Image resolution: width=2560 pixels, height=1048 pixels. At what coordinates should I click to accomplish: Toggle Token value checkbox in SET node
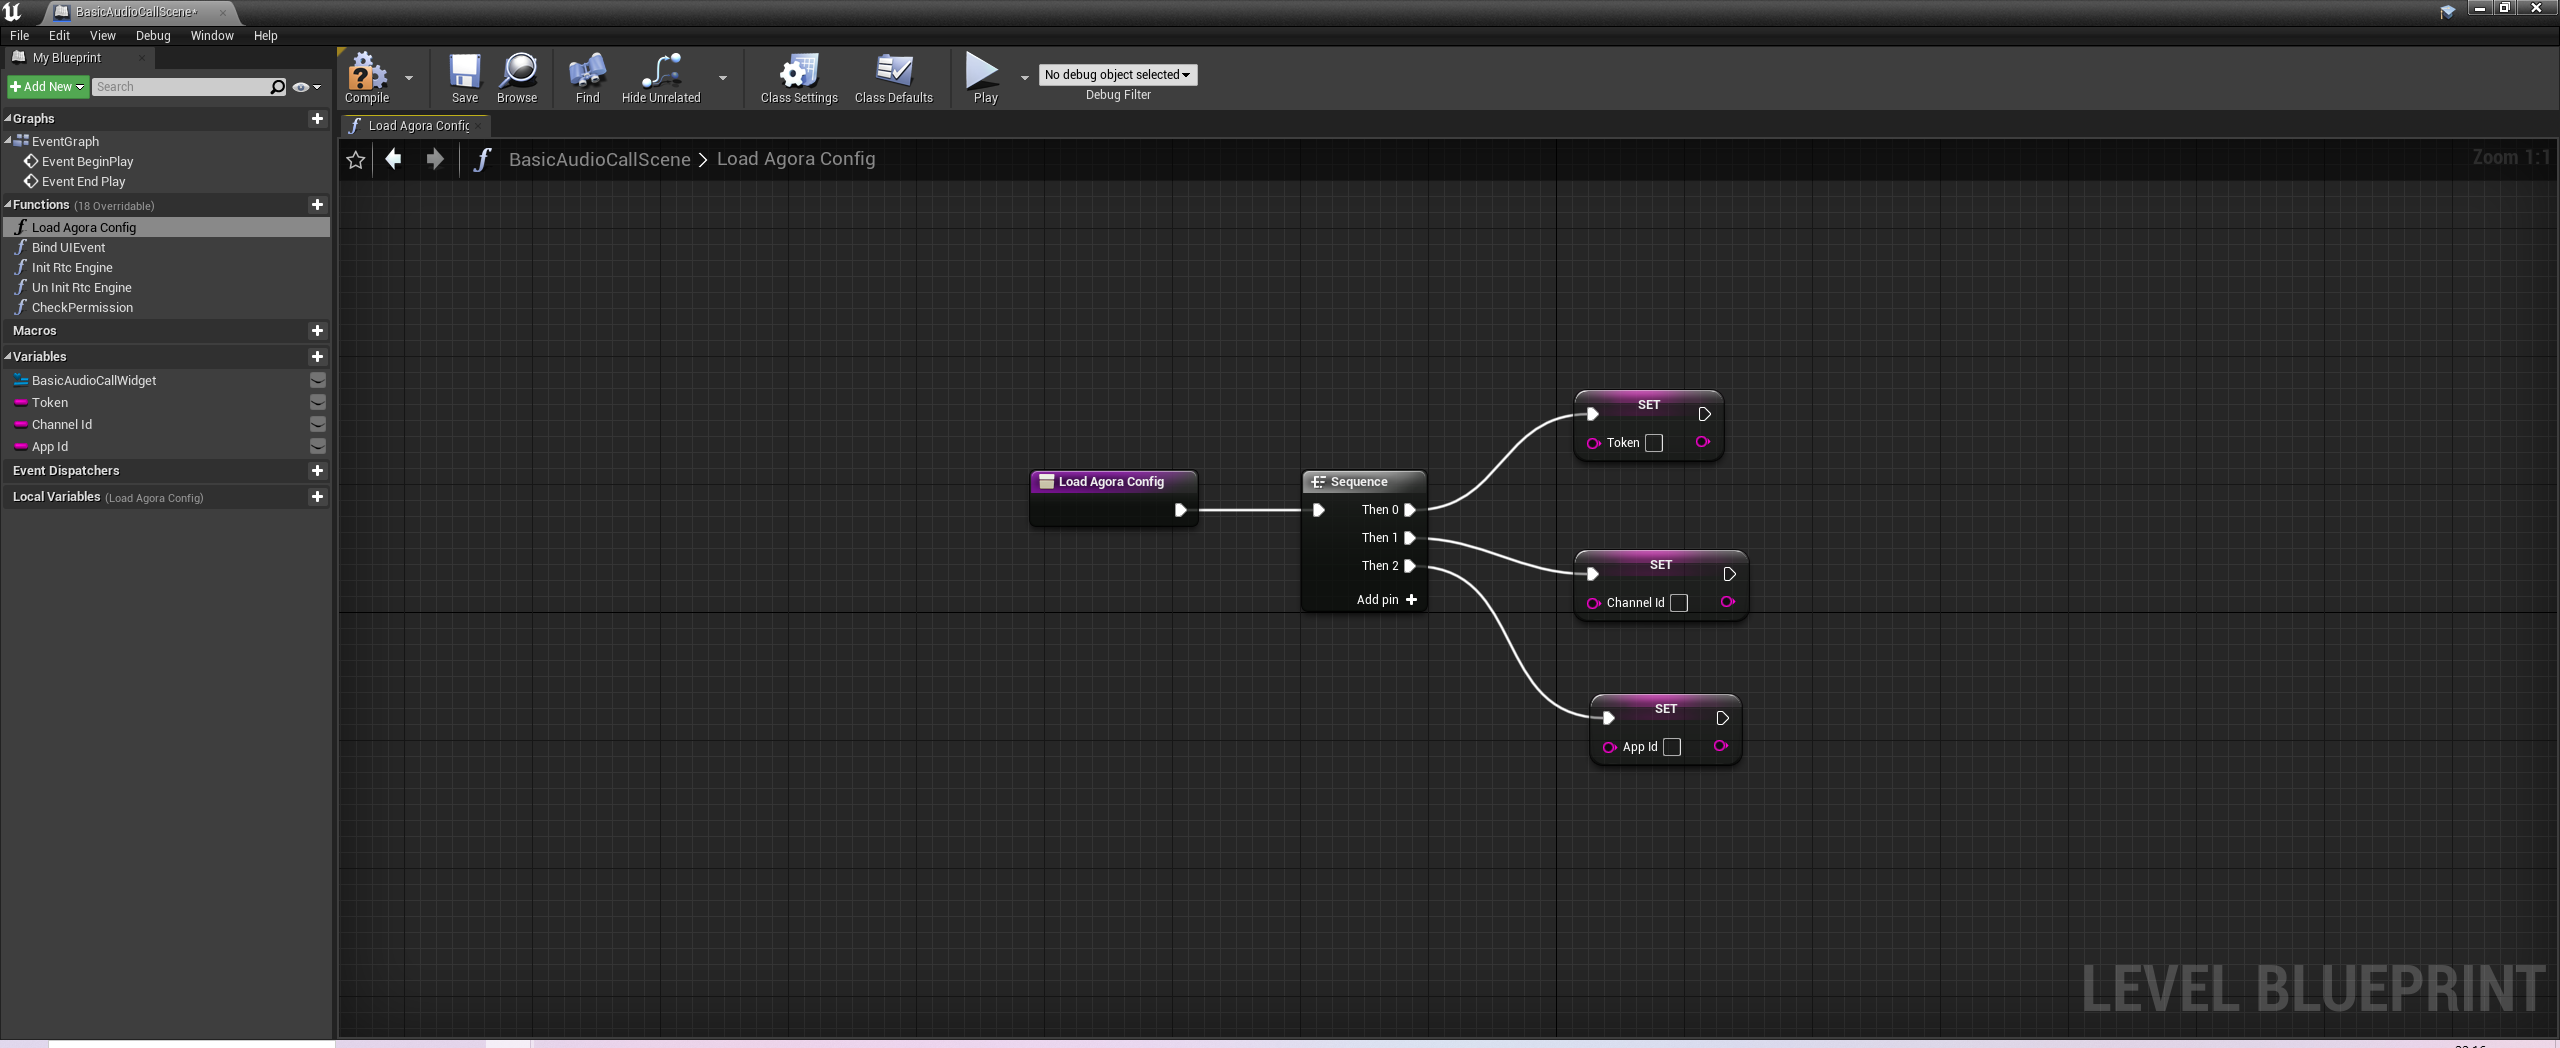click(x=1654, y=443)
